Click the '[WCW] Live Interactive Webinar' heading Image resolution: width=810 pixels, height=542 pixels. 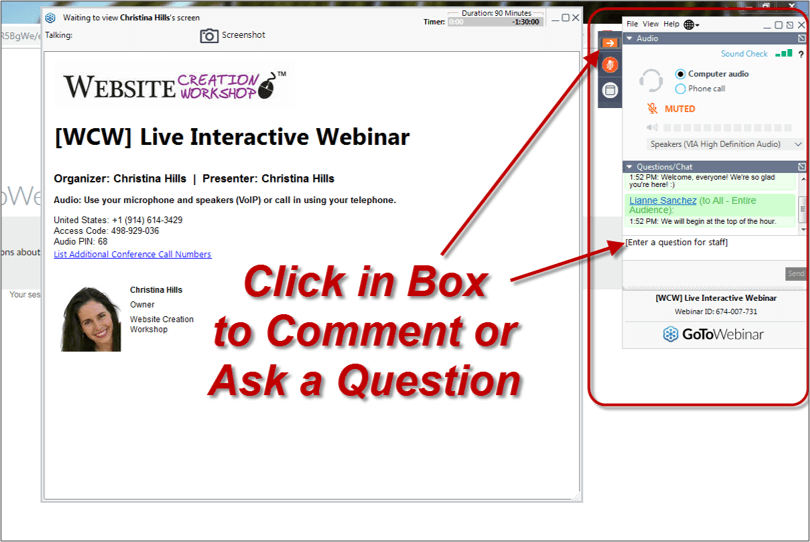point(232,137)
